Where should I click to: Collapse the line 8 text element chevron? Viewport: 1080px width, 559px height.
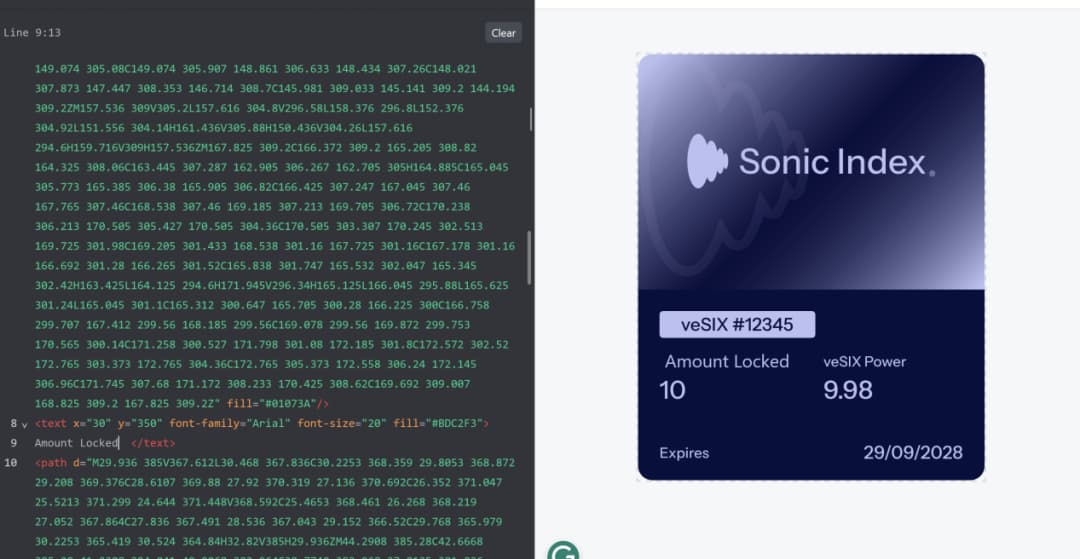click(x=25, y=425)
